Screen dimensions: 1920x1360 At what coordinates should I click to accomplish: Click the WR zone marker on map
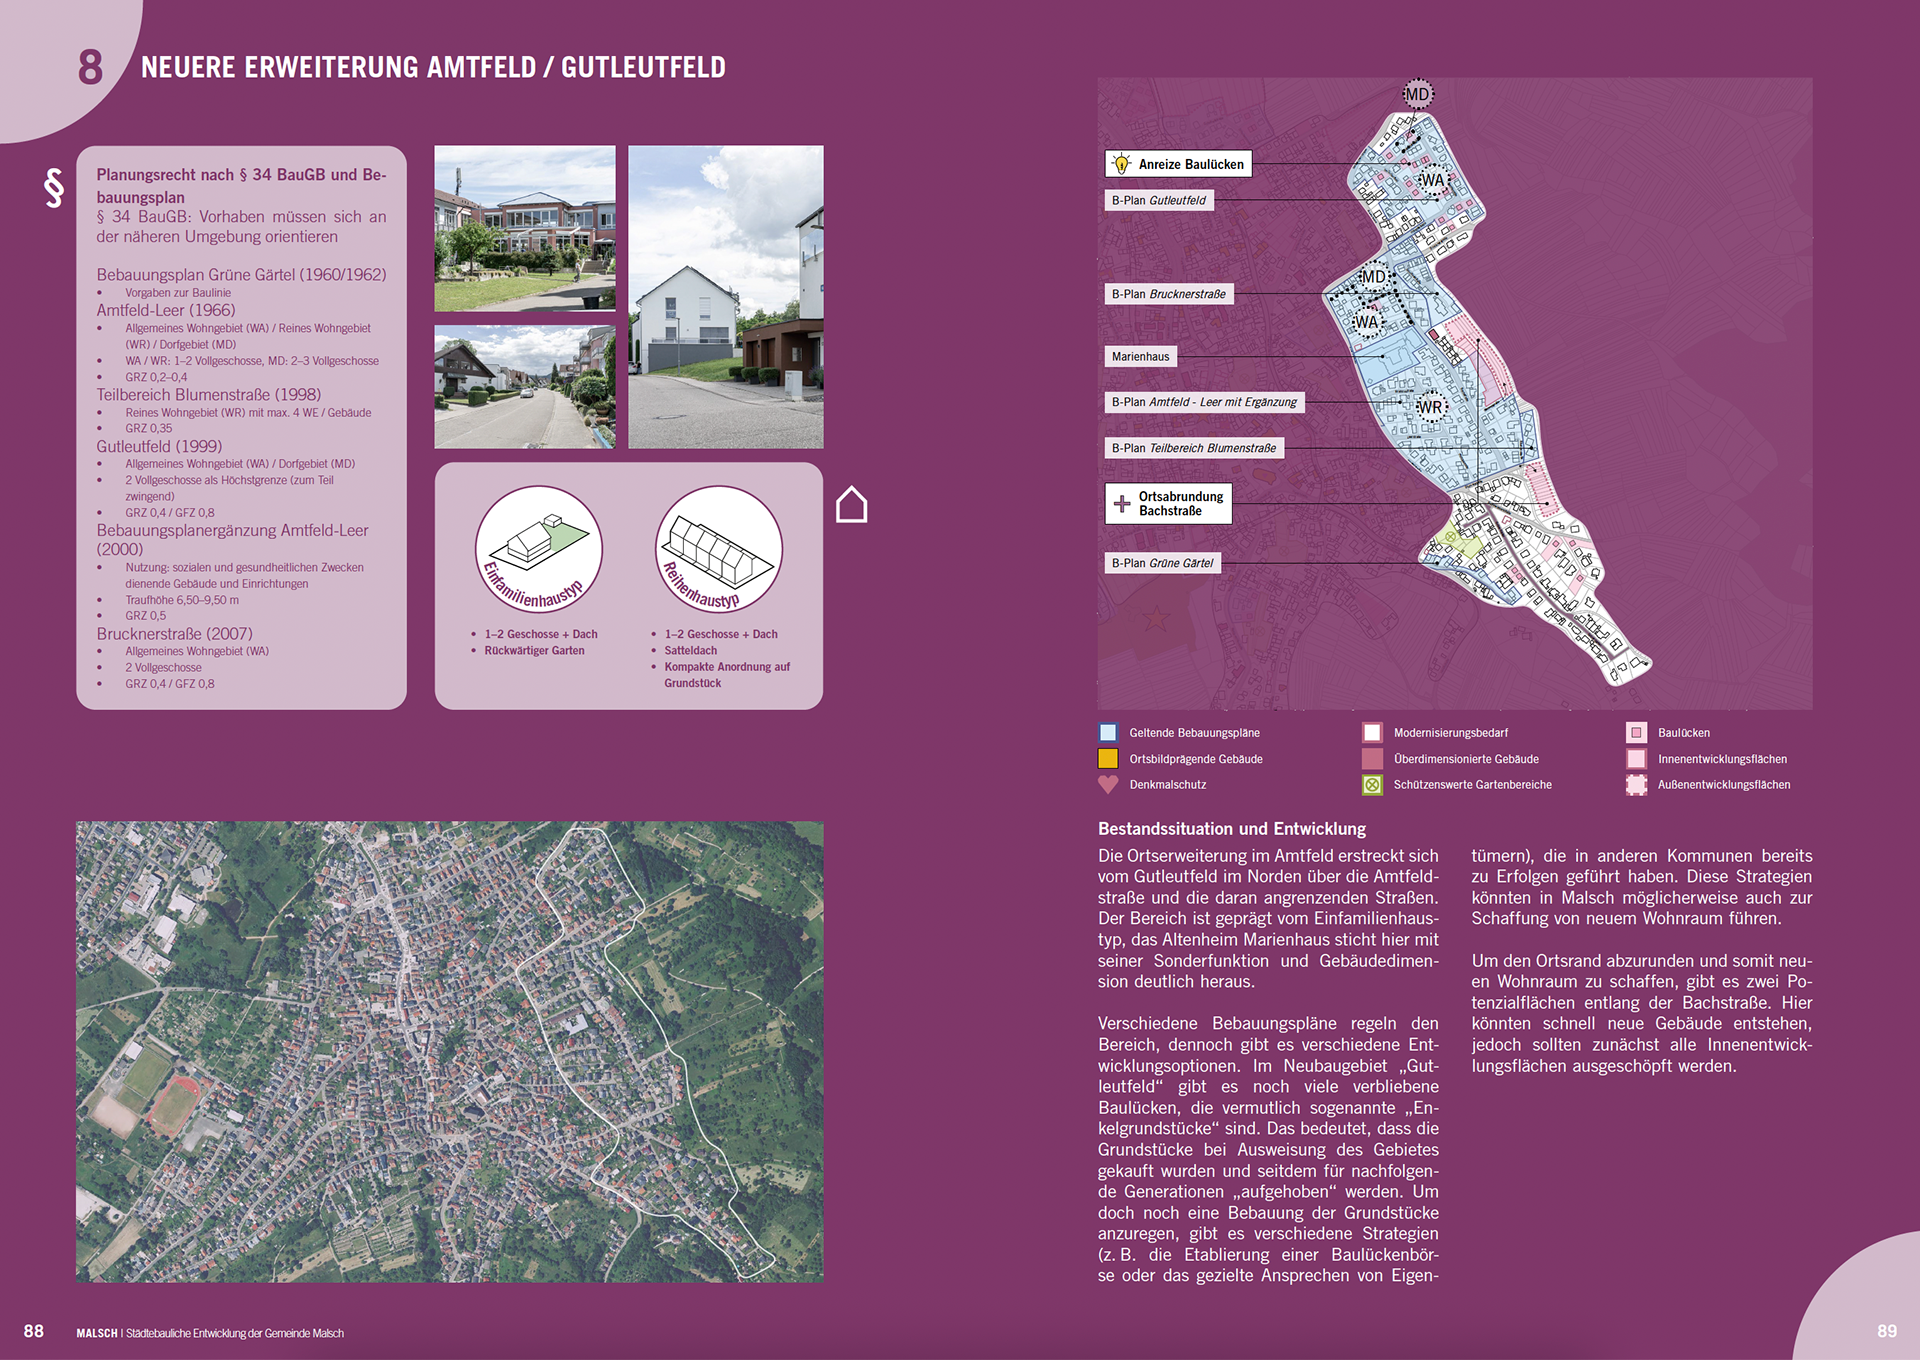(1430, 407)
